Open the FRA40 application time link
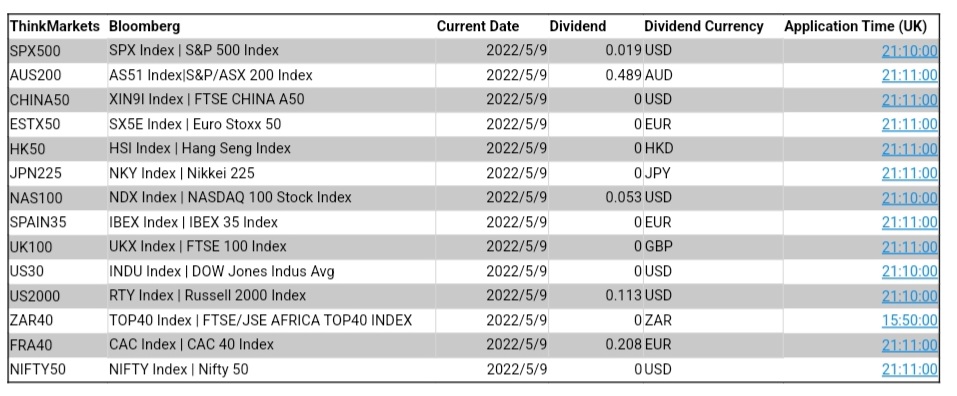 (x=909, y=345)
